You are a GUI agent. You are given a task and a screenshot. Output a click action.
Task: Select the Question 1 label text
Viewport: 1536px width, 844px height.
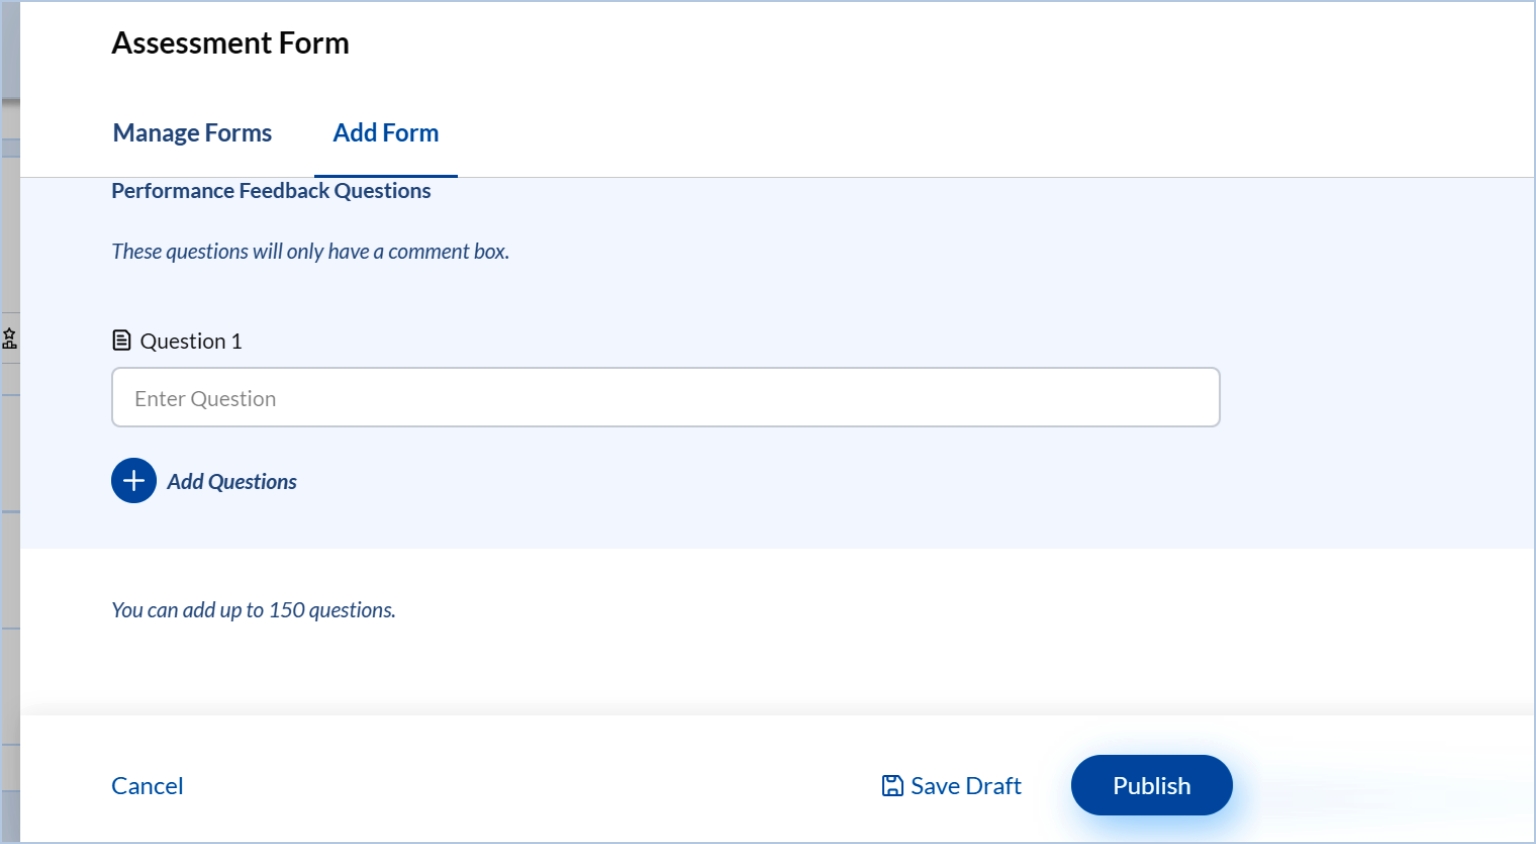click(190, 342)
